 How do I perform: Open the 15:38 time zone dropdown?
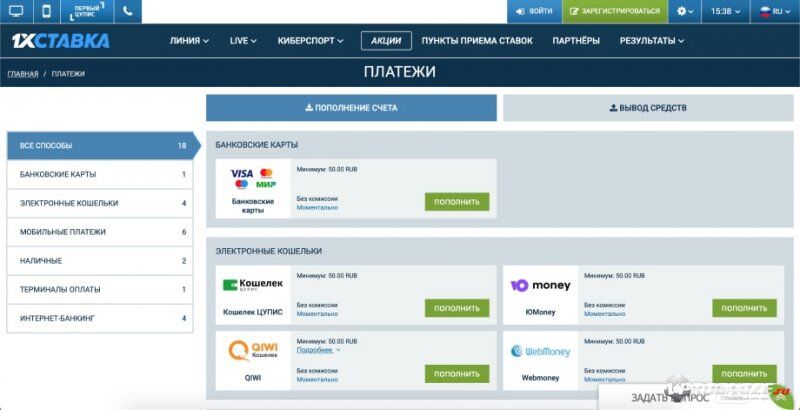click(726, 11)
